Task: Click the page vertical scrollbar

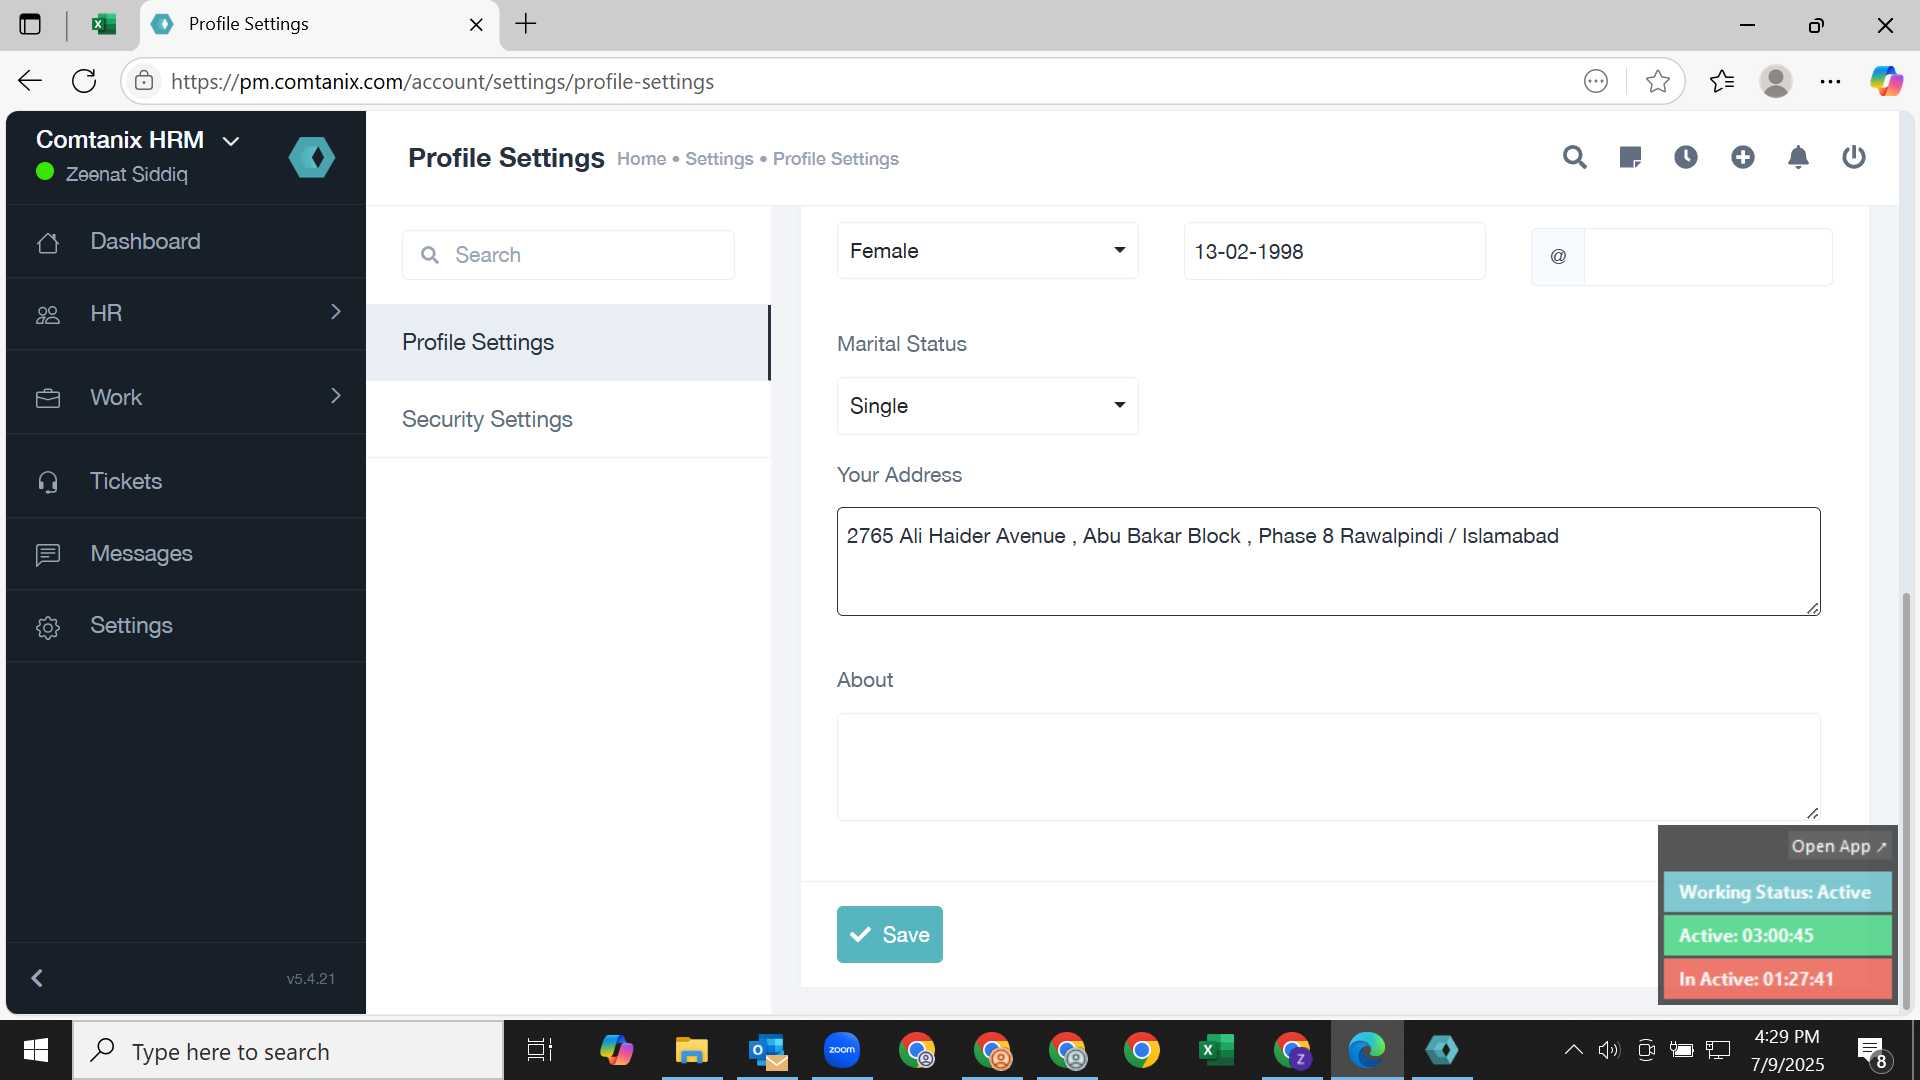Action: coord(1905,800)
